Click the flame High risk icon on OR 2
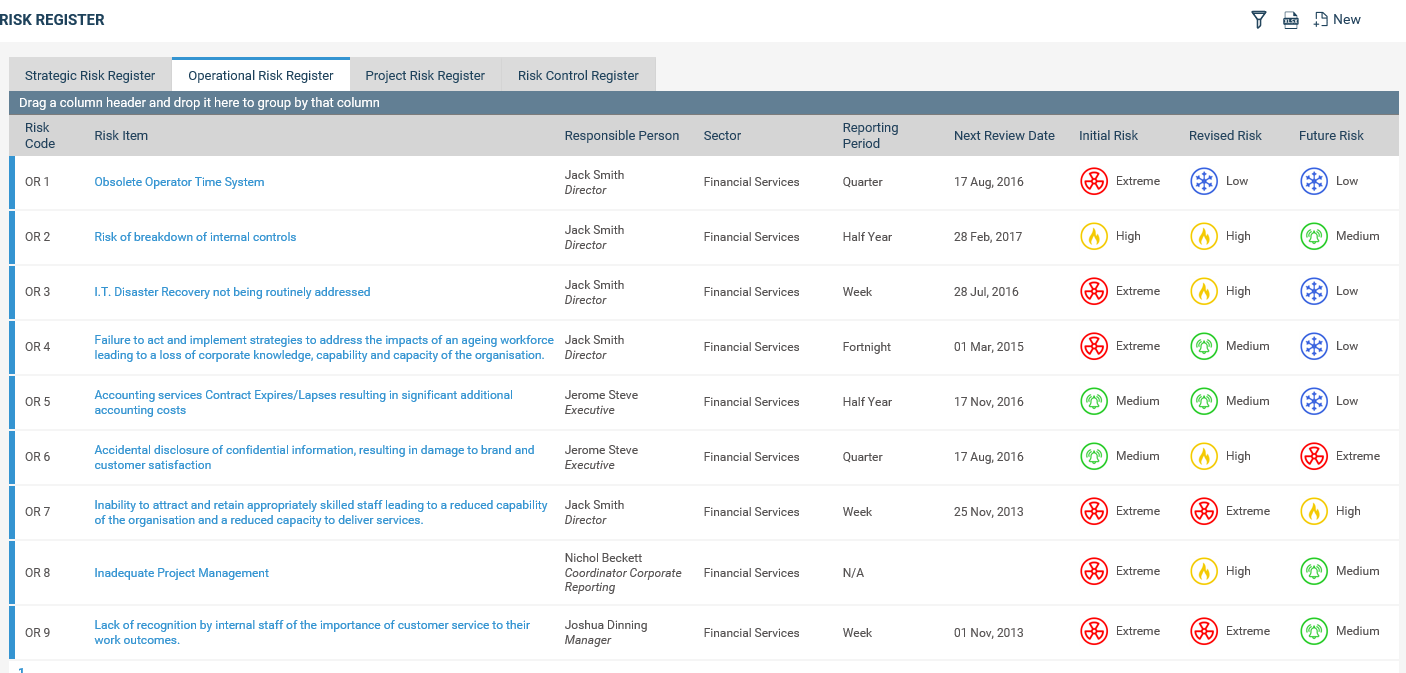The width and height of the screenshot is (1406, 673). coord(1094,236)
